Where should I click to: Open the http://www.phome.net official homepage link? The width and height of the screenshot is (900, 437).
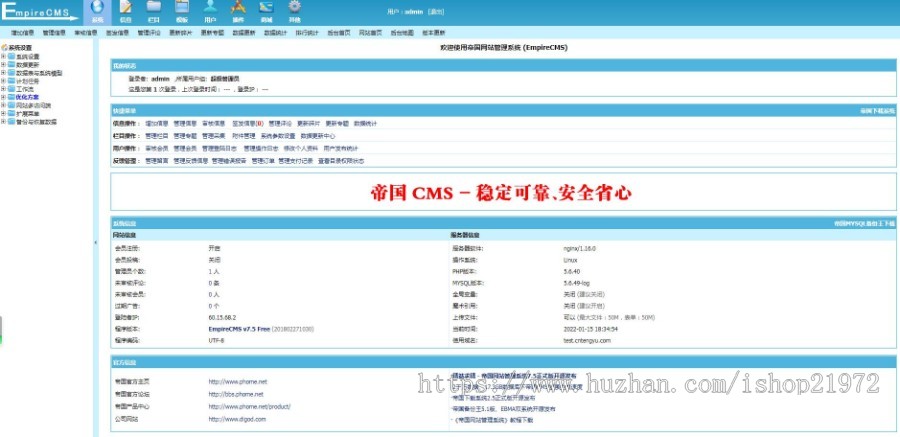pos(238,381)
